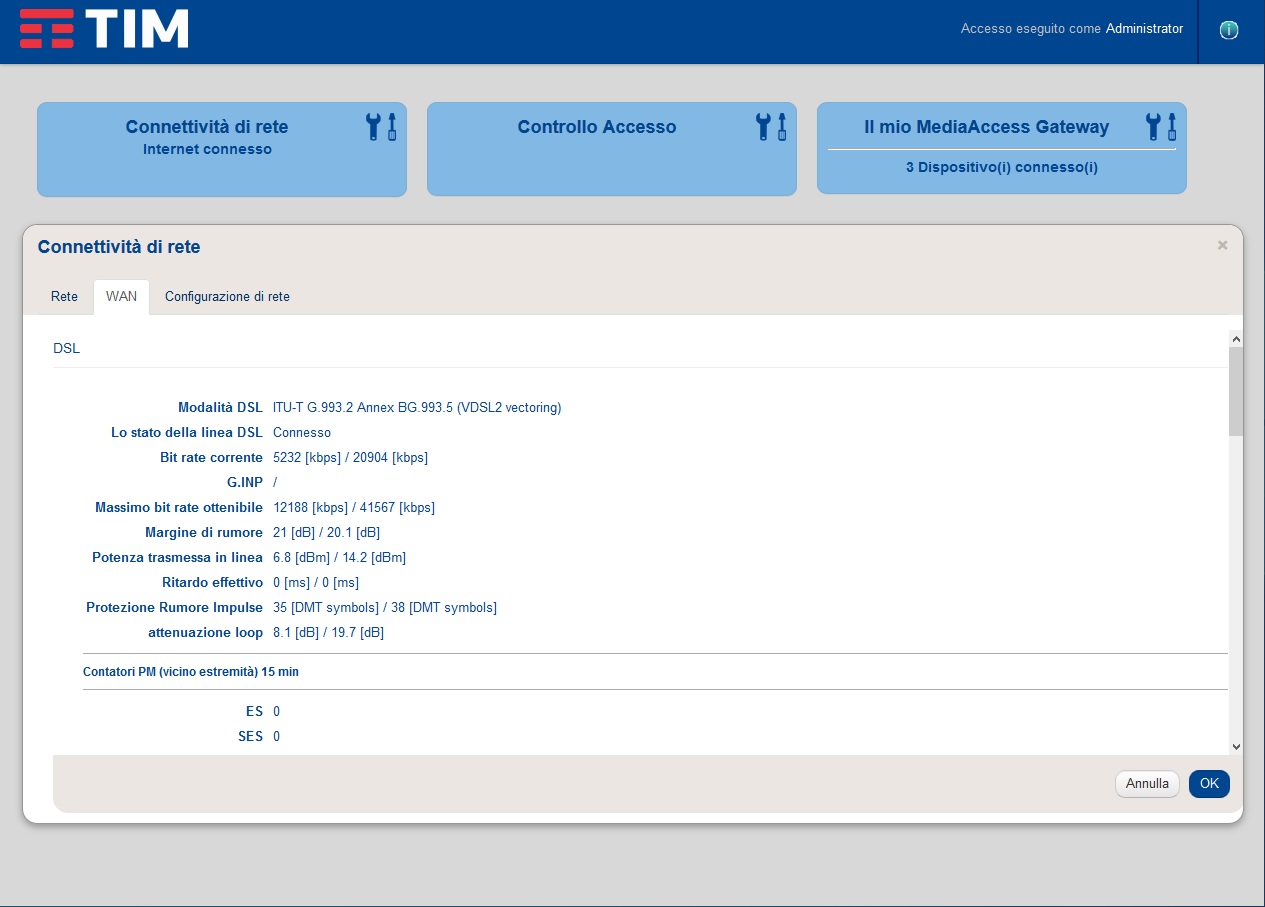Select the WAN tab
Screen dimensions: 1265x907
click(x=121, y=297)
